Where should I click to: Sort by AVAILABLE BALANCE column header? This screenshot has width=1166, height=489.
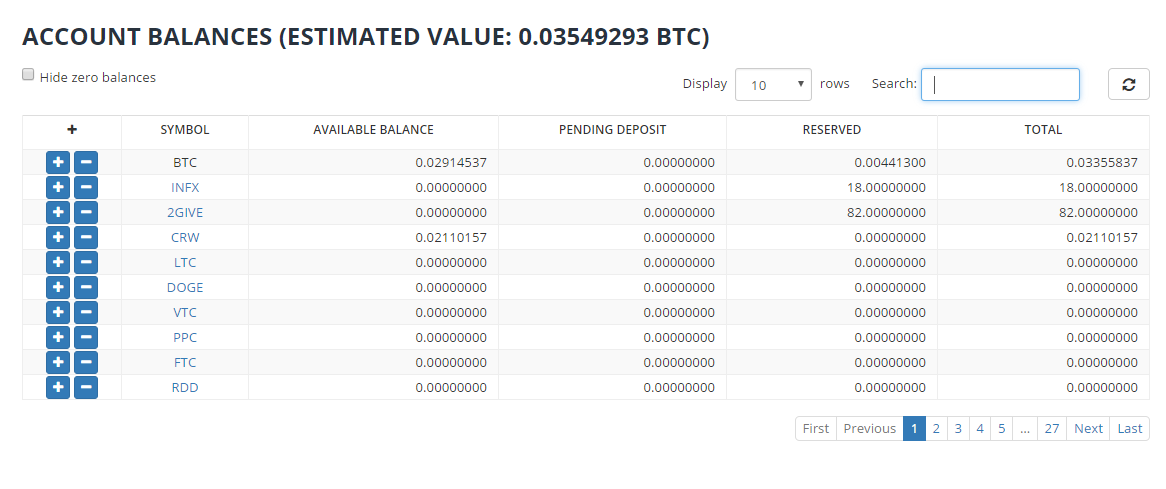[x=373, y=130]
